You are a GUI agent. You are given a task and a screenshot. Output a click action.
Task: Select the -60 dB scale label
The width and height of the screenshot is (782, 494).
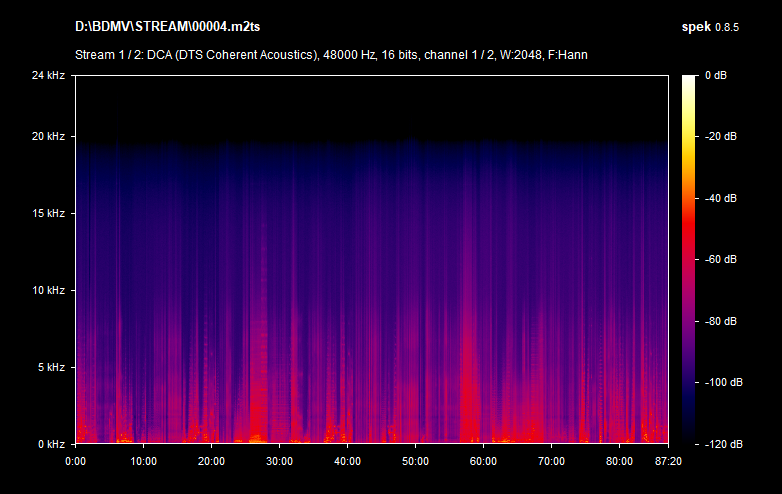point(721,259)
